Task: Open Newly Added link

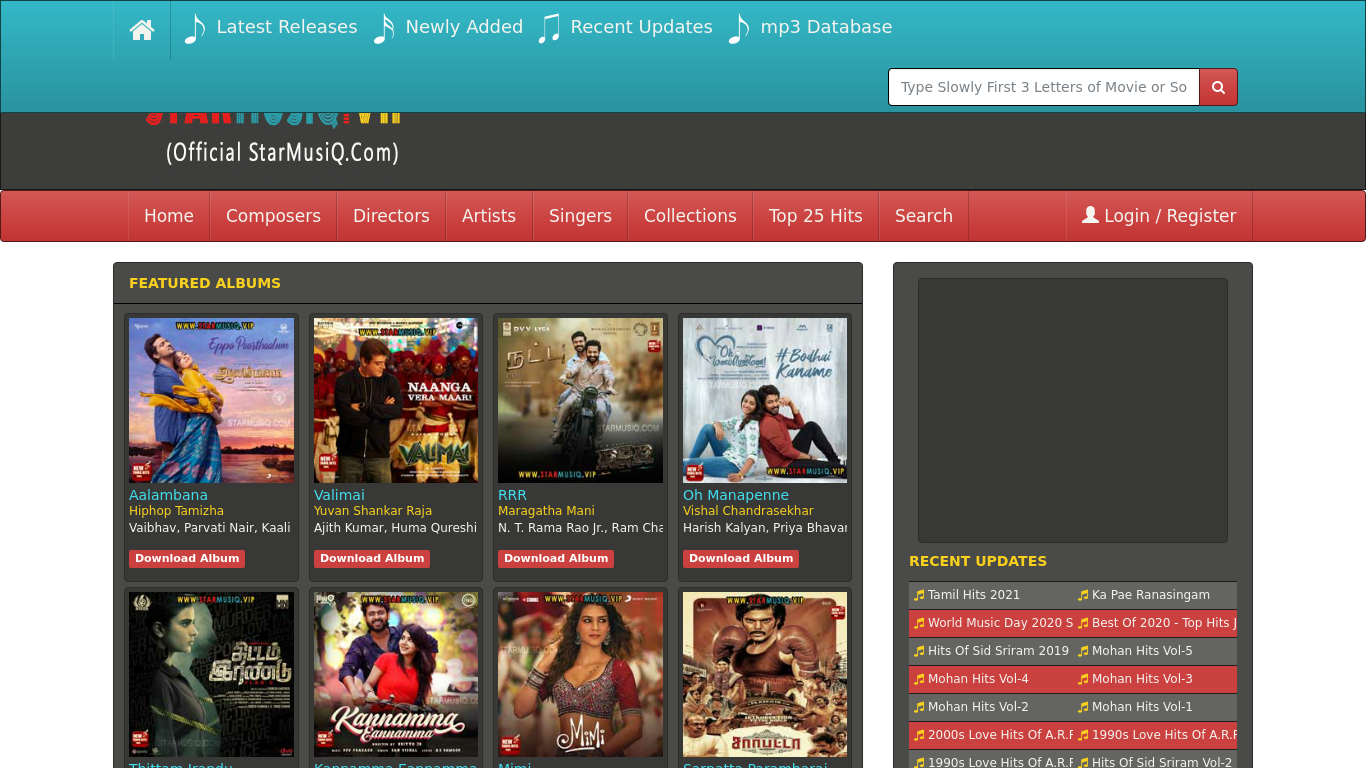Action: tap(464, 27)
